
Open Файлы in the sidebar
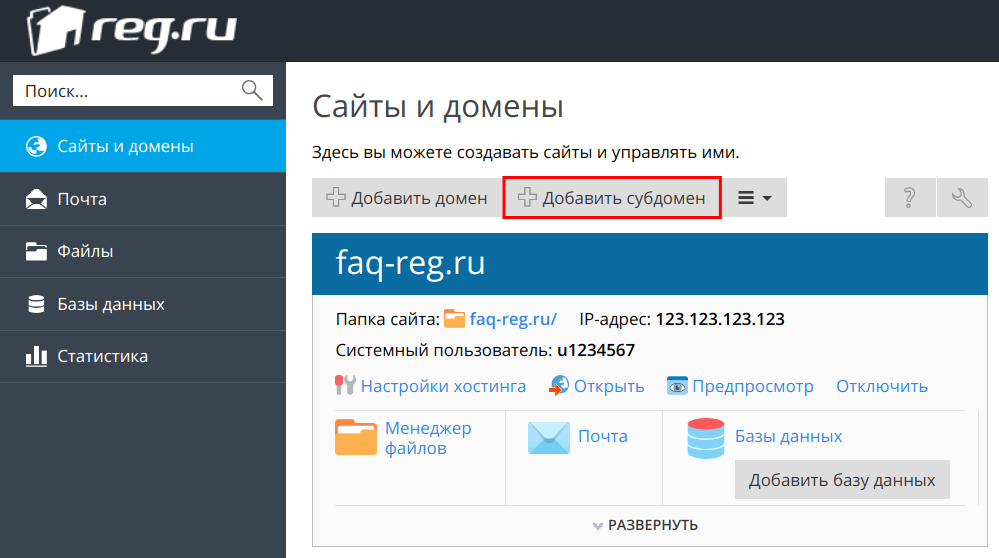pos(143,251)
